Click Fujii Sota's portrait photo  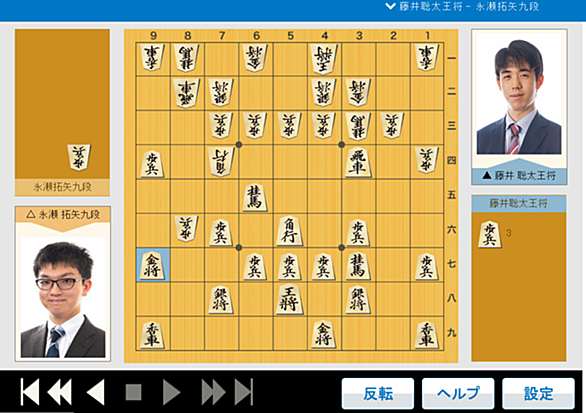point(519,94)
